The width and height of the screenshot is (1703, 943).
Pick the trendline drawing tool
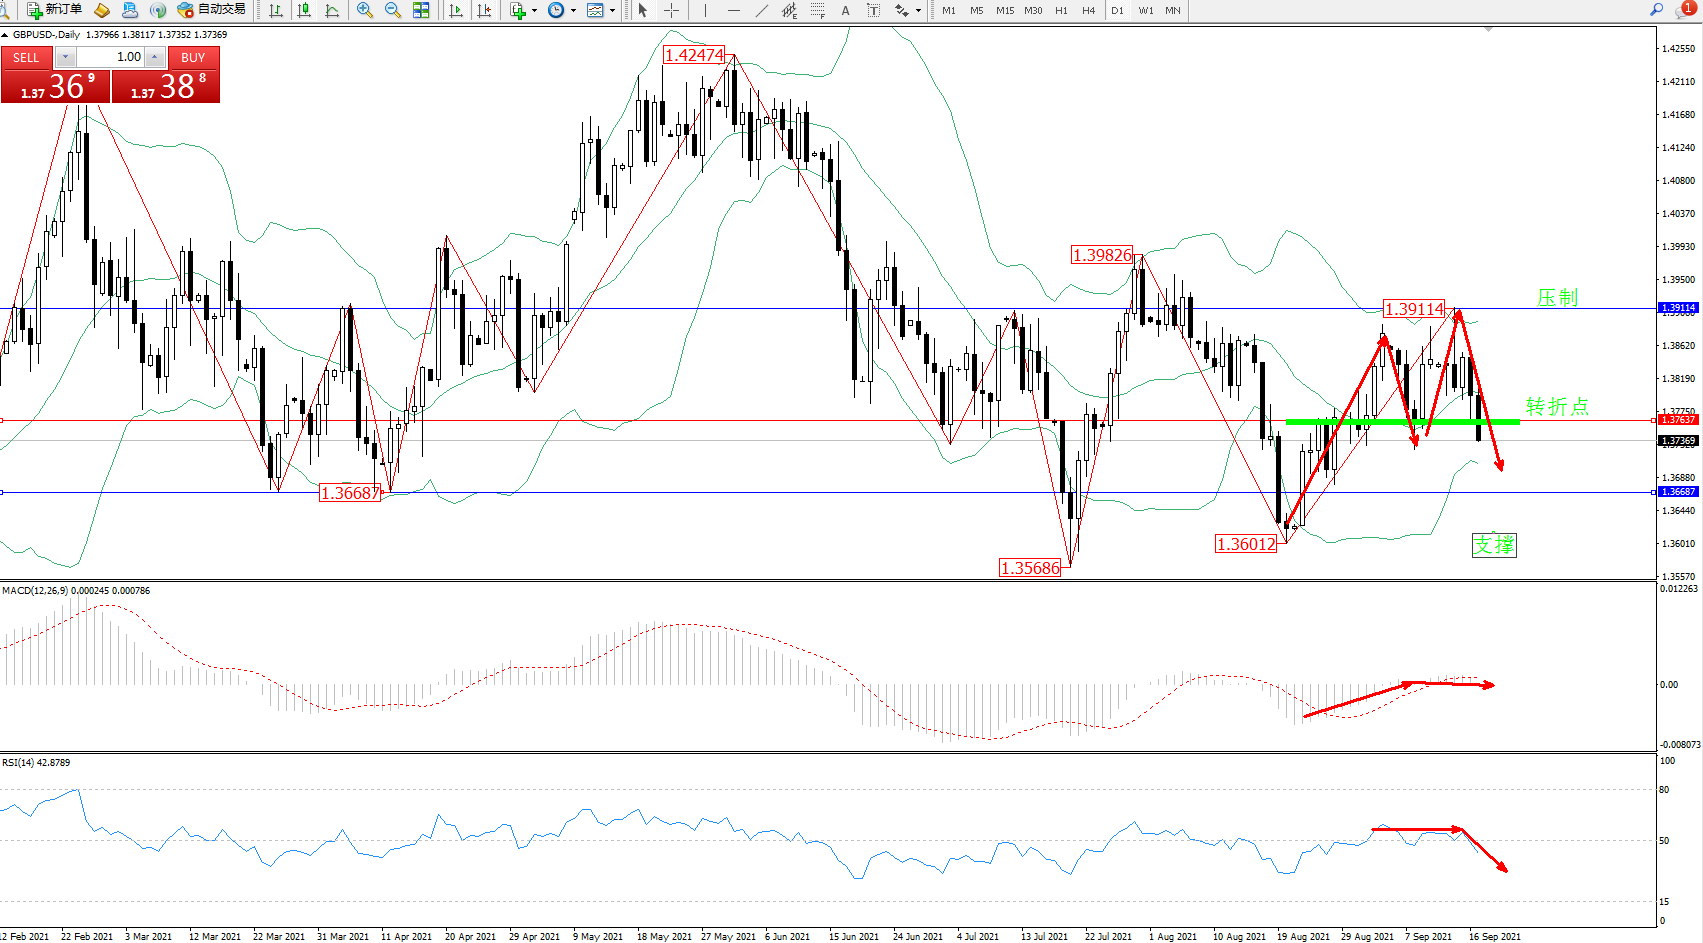[762, 10]
